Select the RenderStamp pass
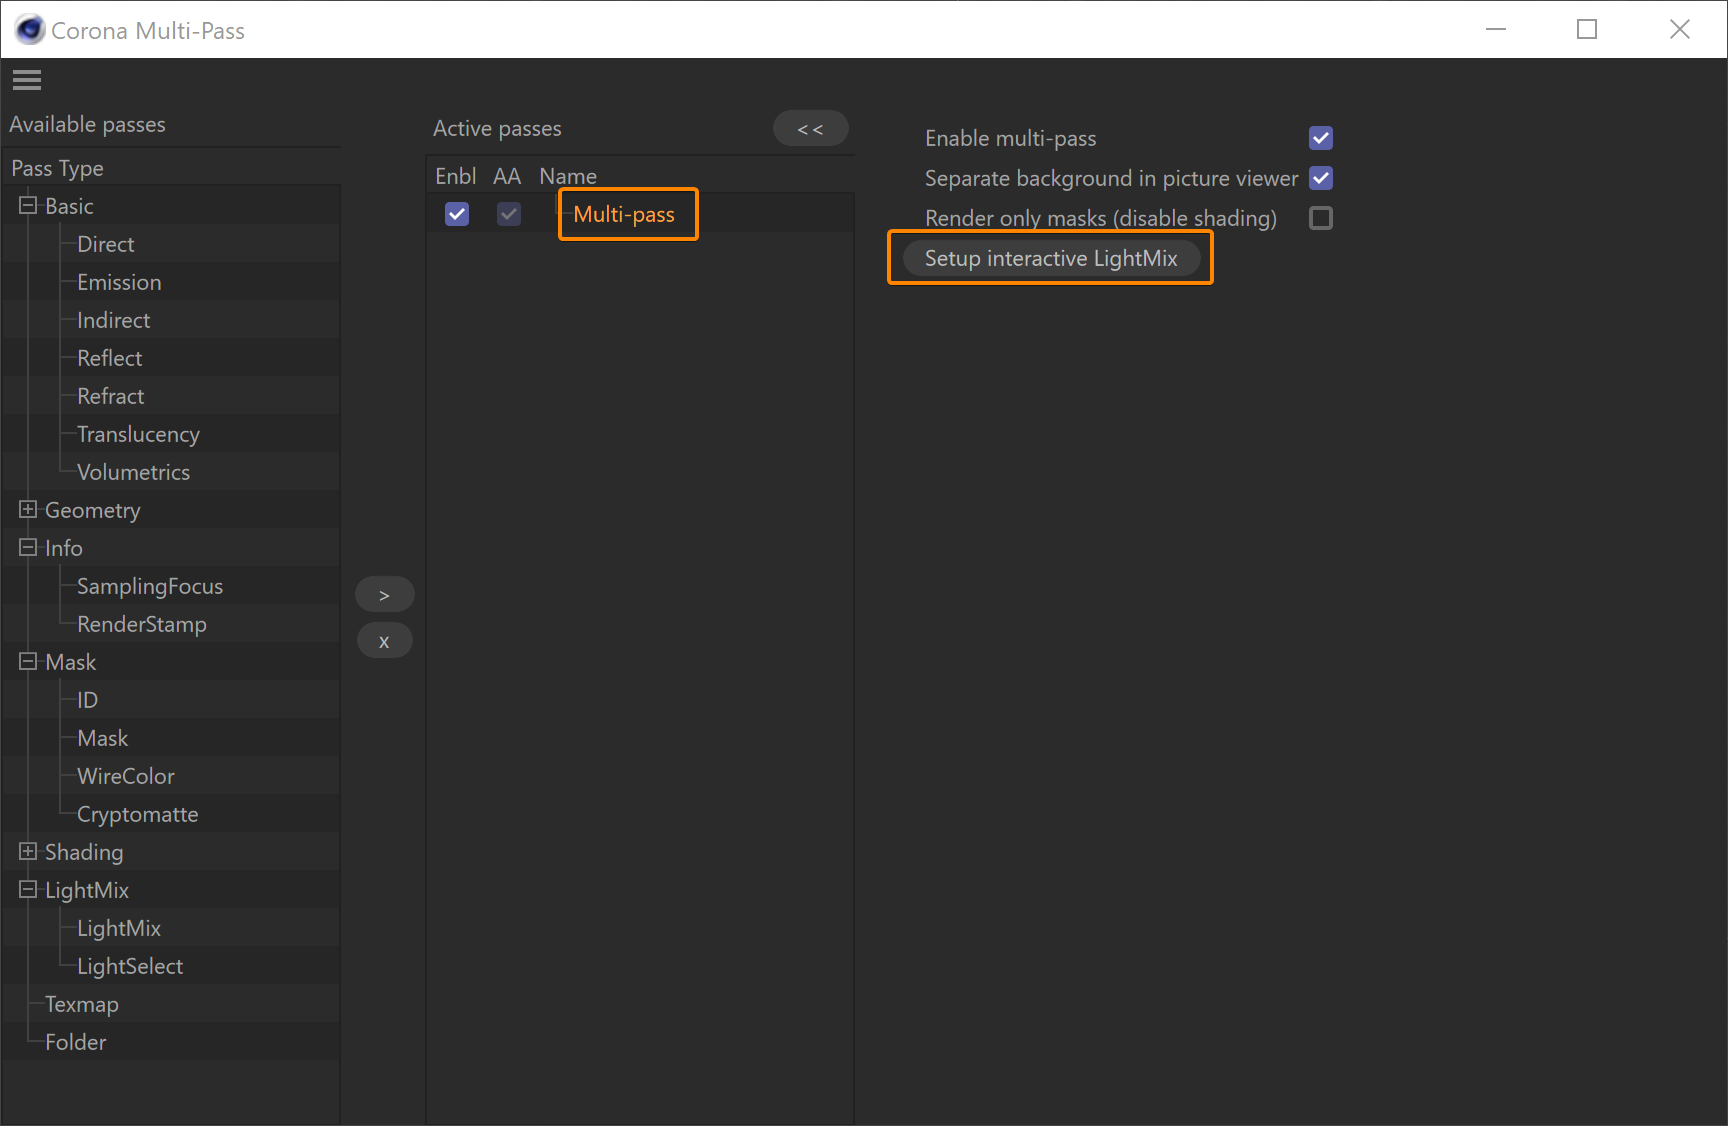 pos(142,624)
